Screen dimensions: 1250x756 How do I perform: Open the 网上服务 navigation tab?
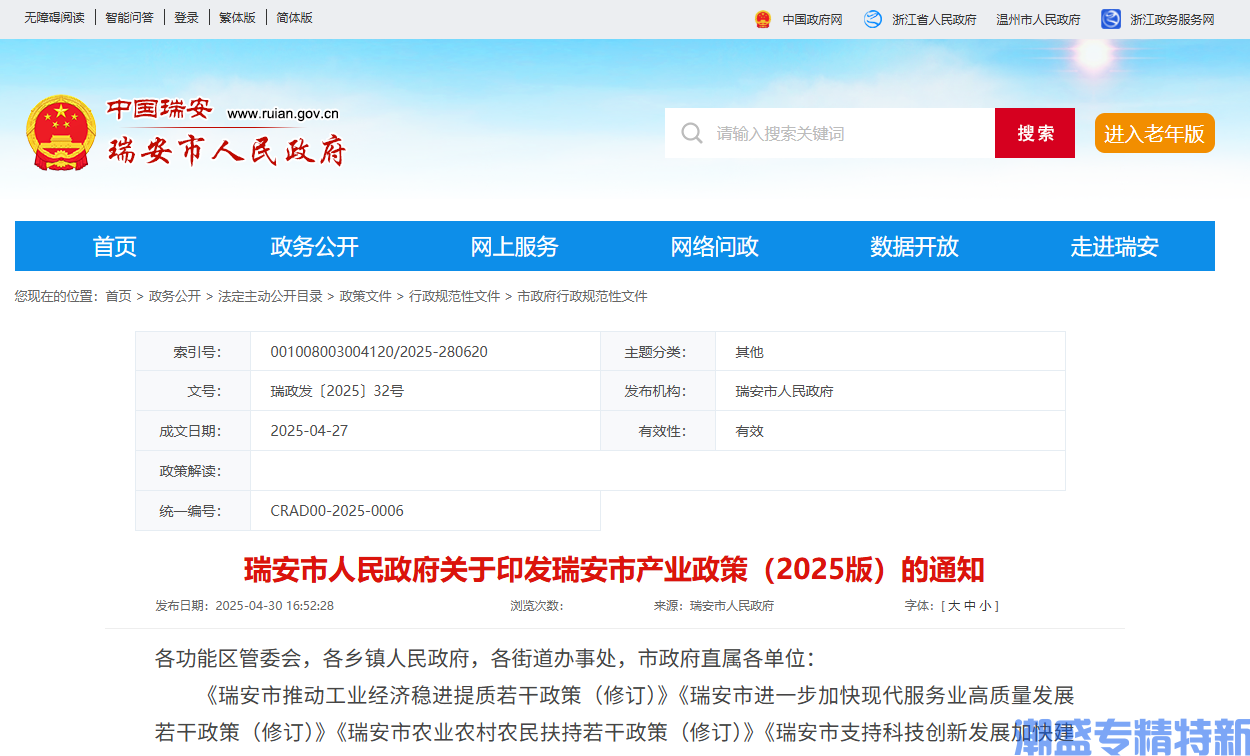click(515, 246)
